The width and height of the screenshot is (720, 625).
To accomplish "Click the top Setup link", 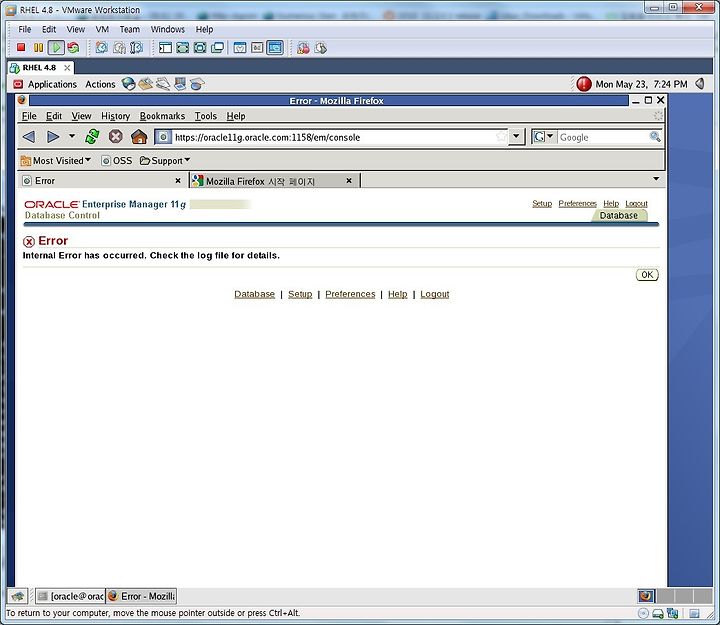I will pos(542,203).
